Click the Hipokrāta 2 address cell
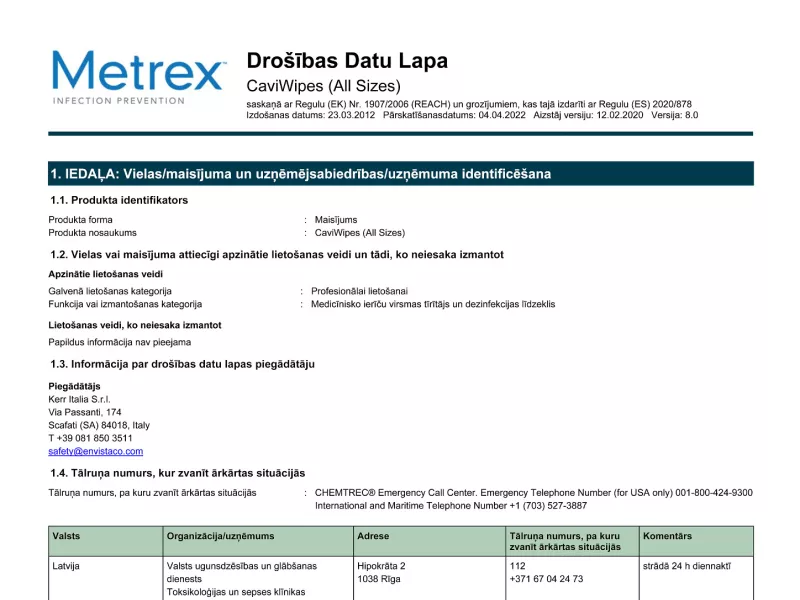Screen dimensions: 800x600 pyautogui.click(x=381, y=566)
